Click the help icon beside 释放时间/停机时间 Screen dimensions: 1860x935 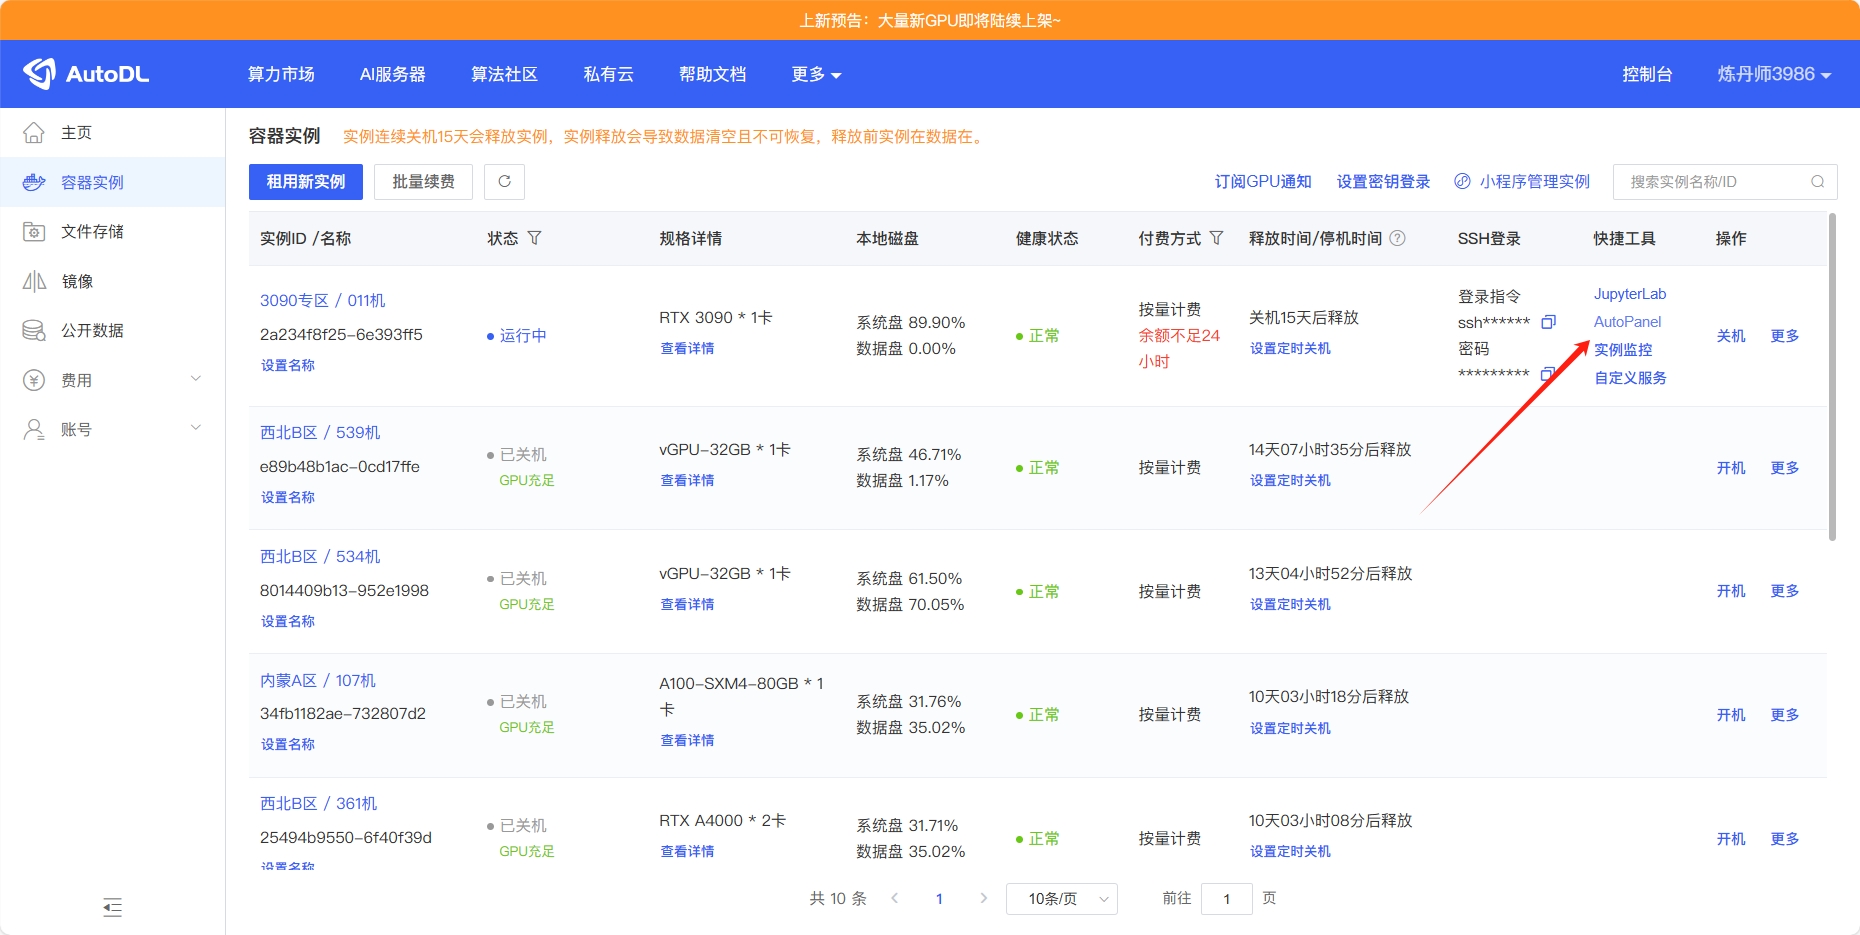pyautogui.click(x=1398, y=238)
